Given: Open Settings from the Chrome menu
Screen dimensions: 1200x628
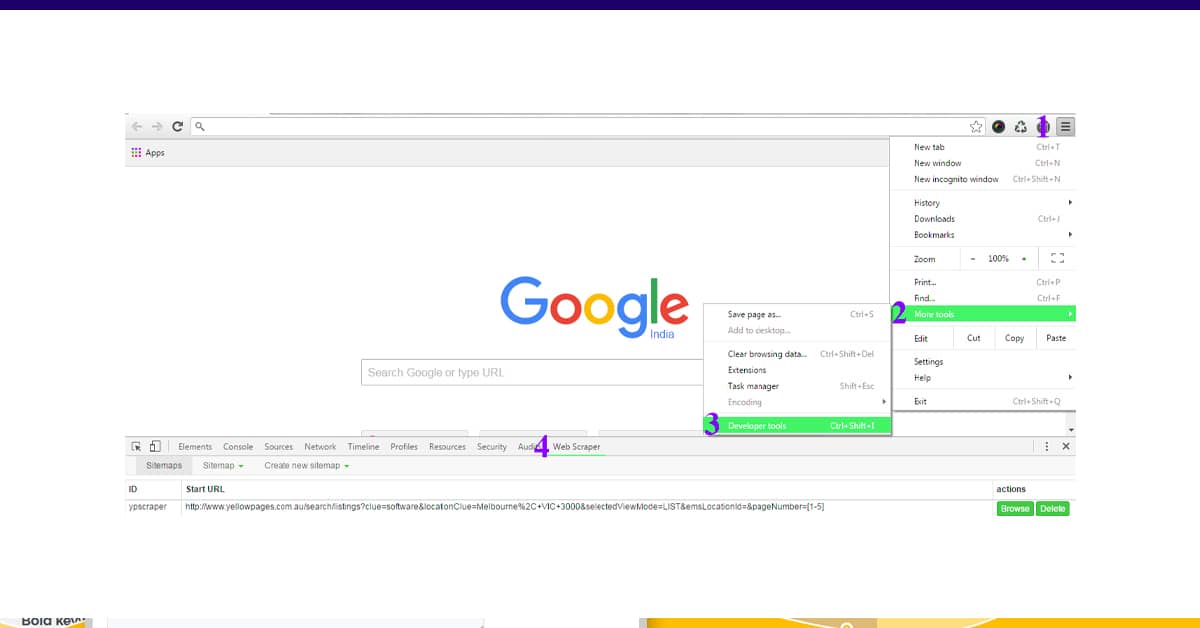Looking at the screenshot, I should pos(983,362).
